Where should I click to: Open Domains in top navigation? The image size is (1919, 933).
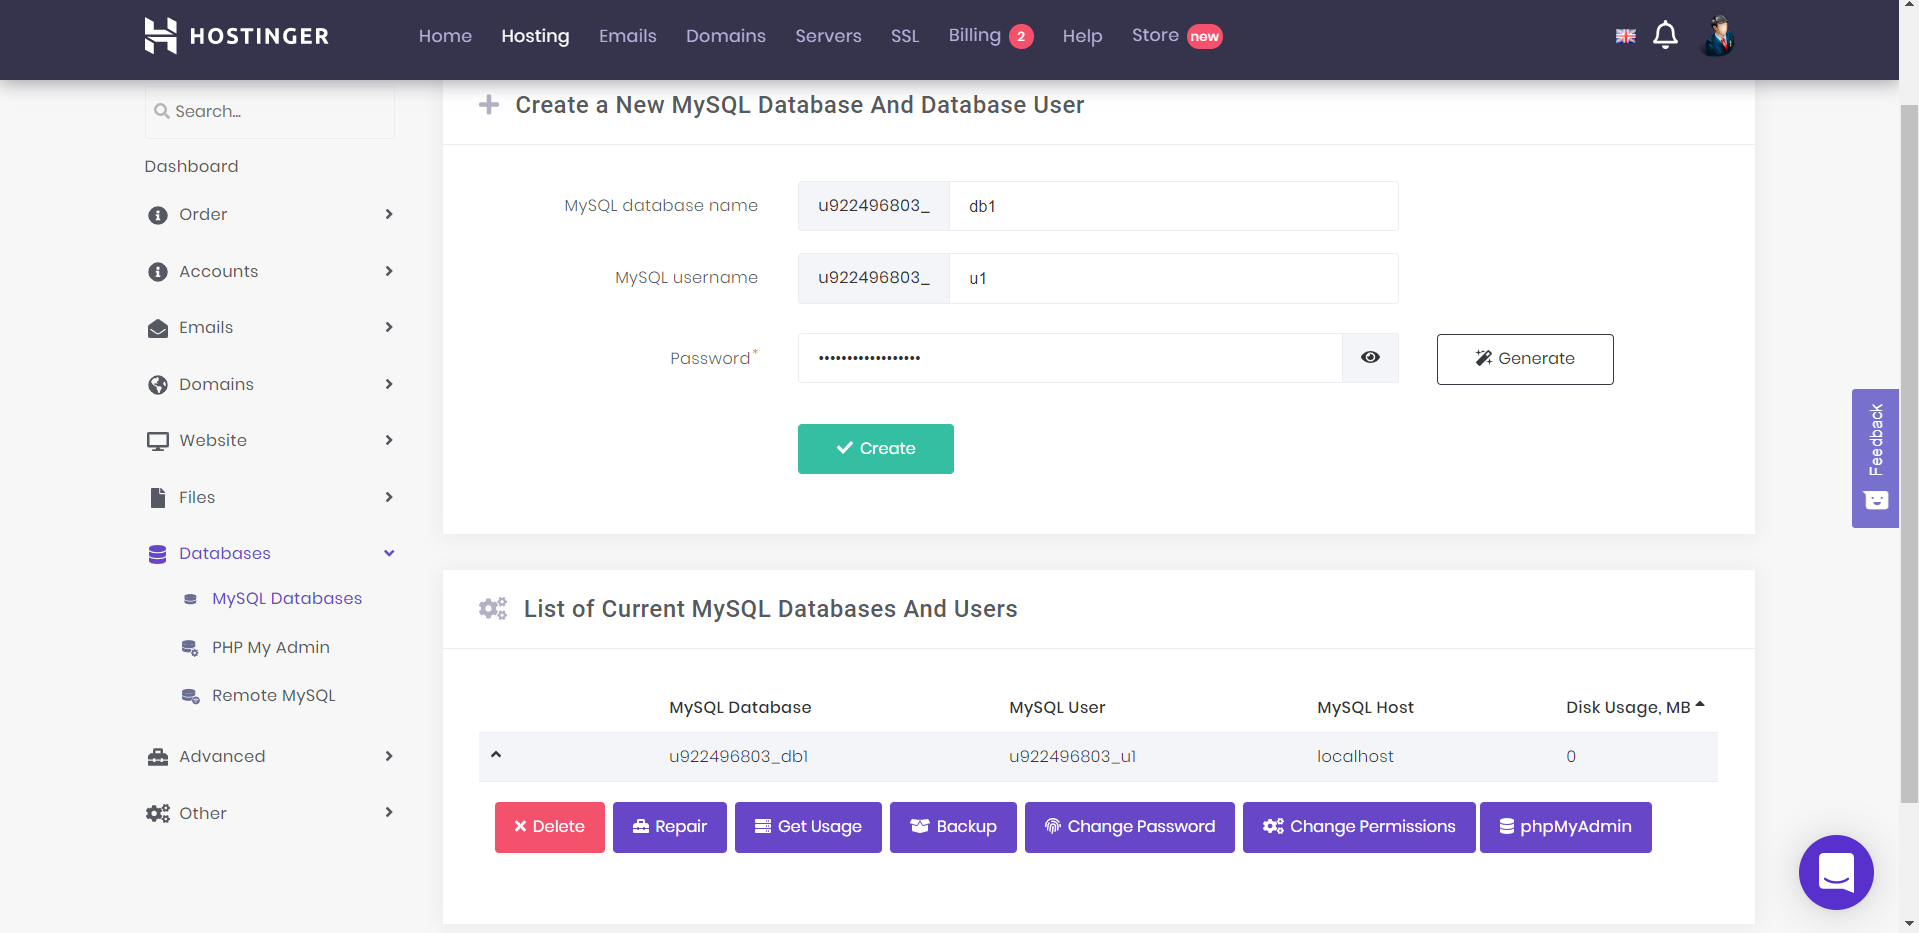pyautogui.click(x=726, y=36)
